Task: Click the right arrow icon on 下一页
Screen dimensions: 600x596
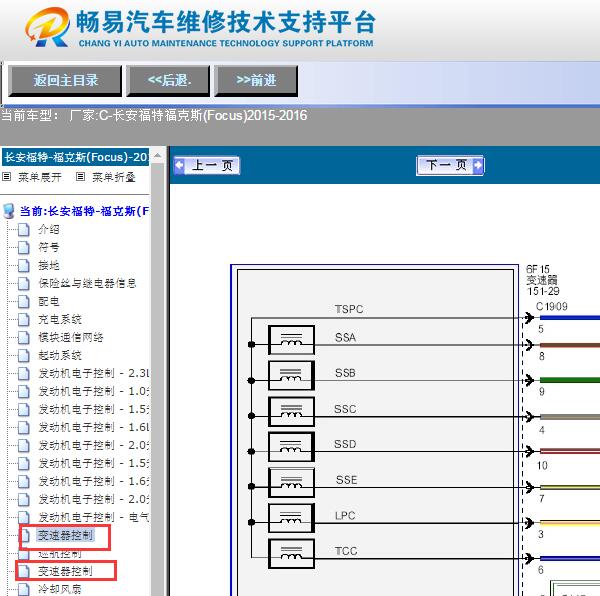Action: [478, 166]
